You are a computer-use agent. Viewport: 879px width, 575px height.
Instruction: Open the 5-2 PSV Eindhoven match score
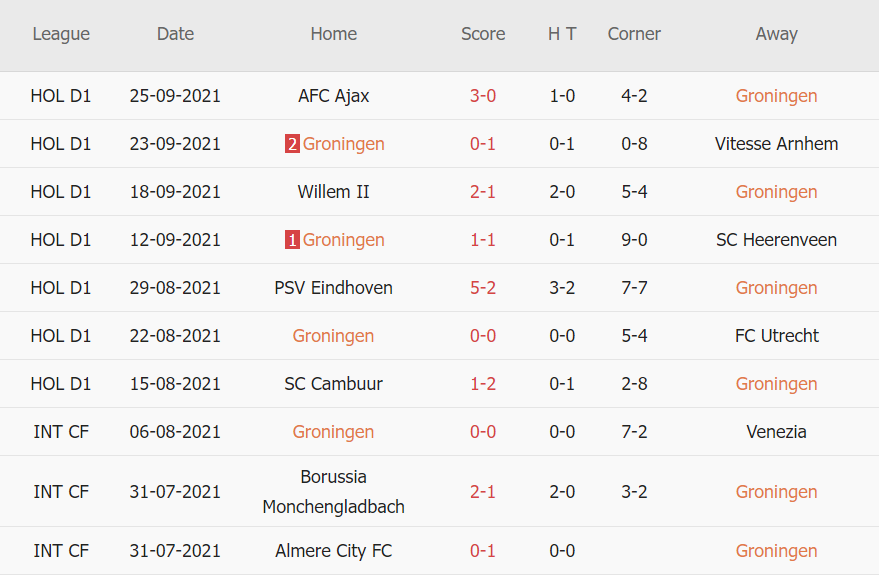483,288
